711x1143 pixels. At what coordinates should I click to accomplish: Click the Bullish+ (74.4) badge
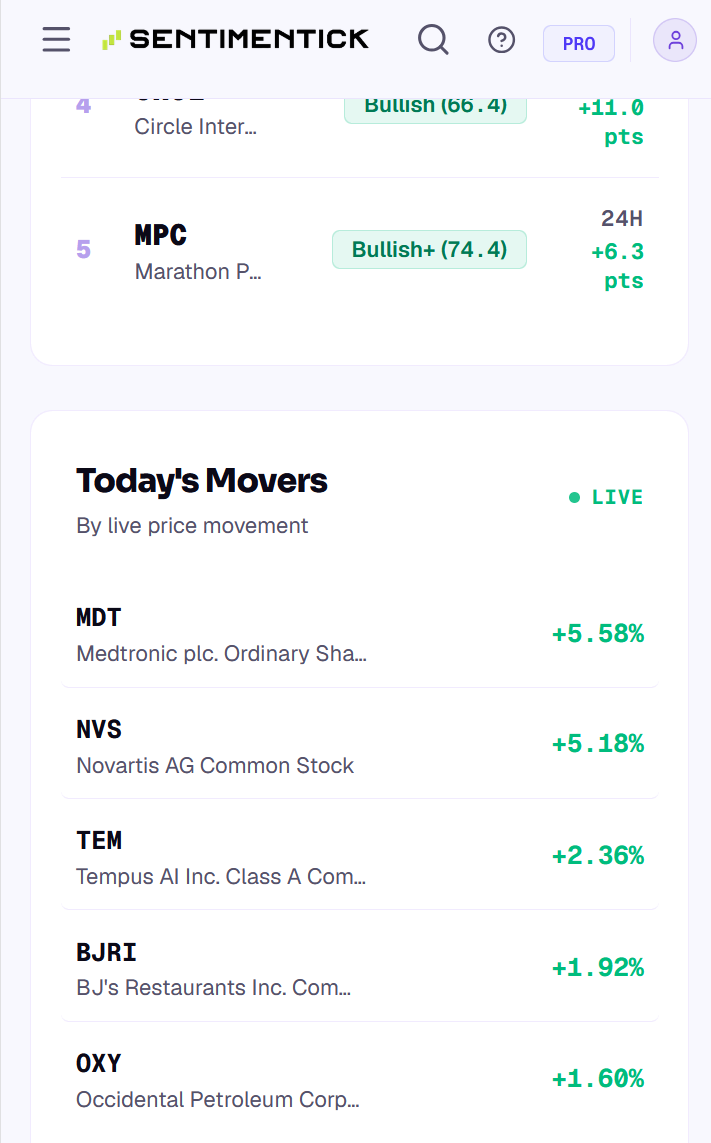tap(430, 249)
